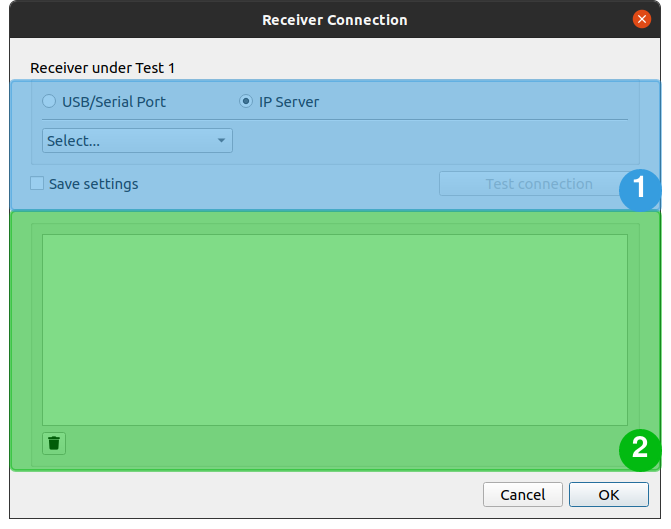Click the Receiver Connection title bar
The height and width of the screenshot is (529, 671).
[x=334, y=19]
